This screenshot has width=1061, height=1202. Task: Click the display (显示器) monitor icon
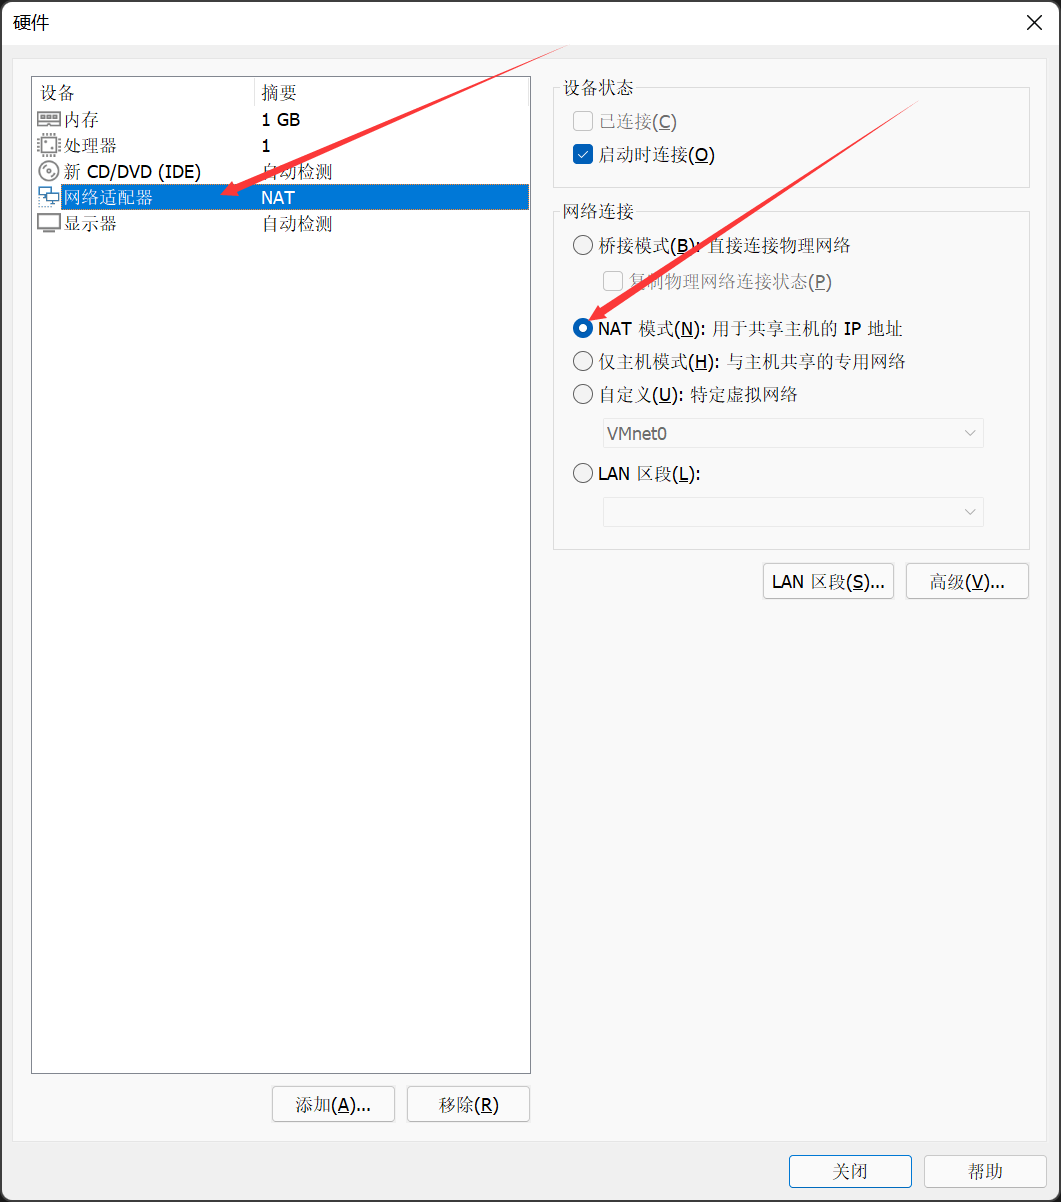coord(49,223)
